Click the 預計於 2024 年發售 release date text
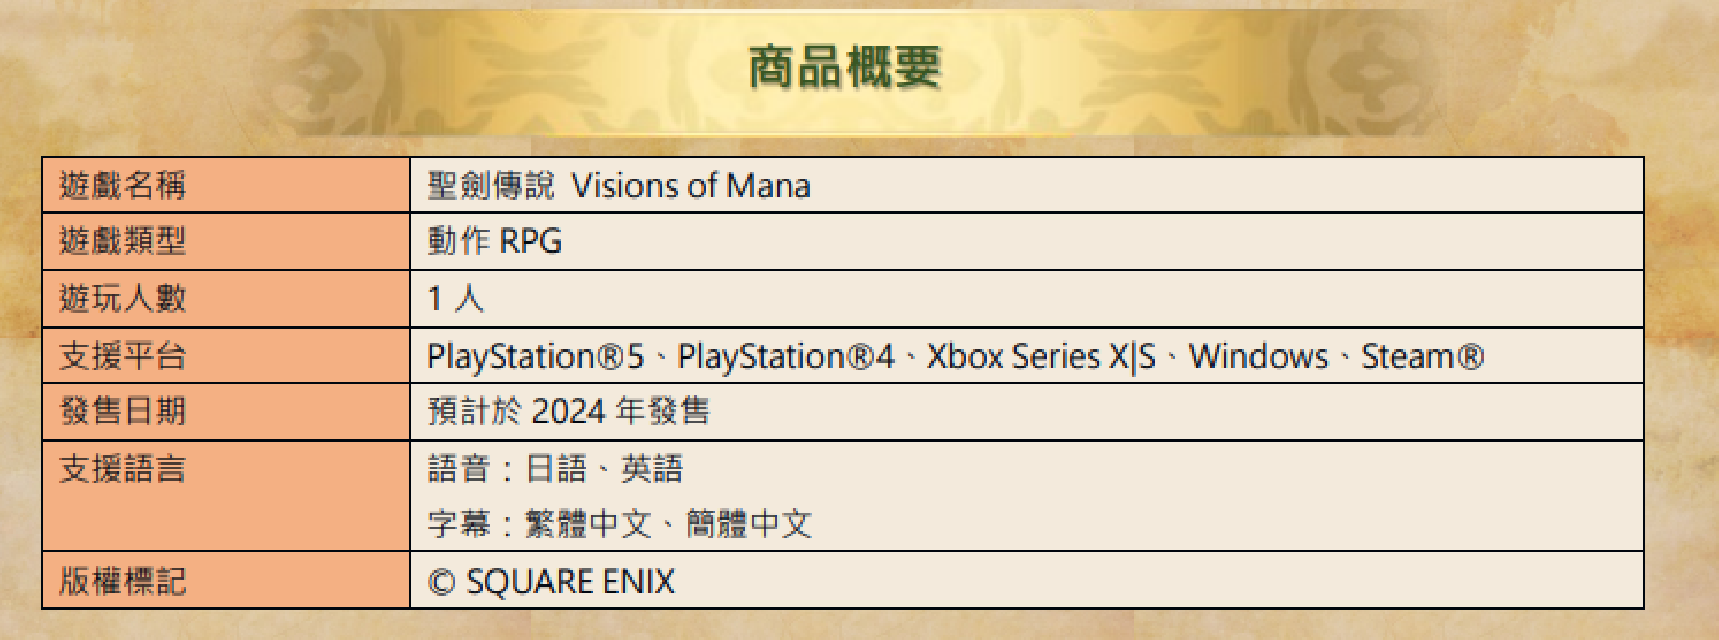1719x640 pixels. [x=569, y=411]
